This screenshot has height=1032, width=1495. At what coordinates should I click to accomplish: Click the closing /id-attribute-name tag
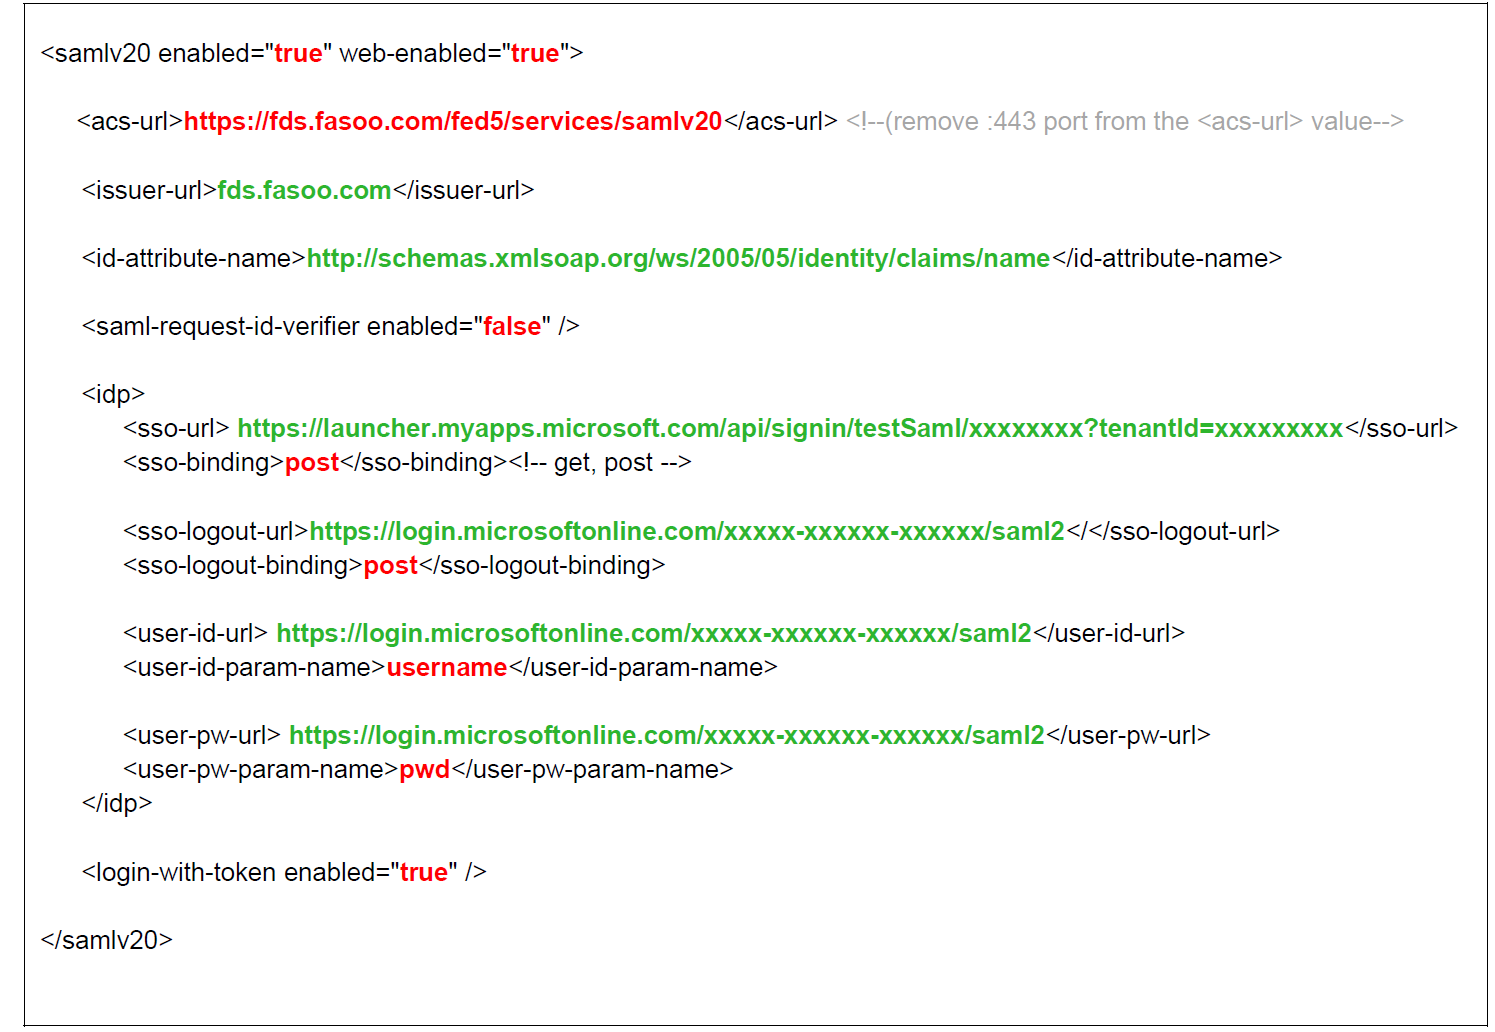tap(1167, 259)
